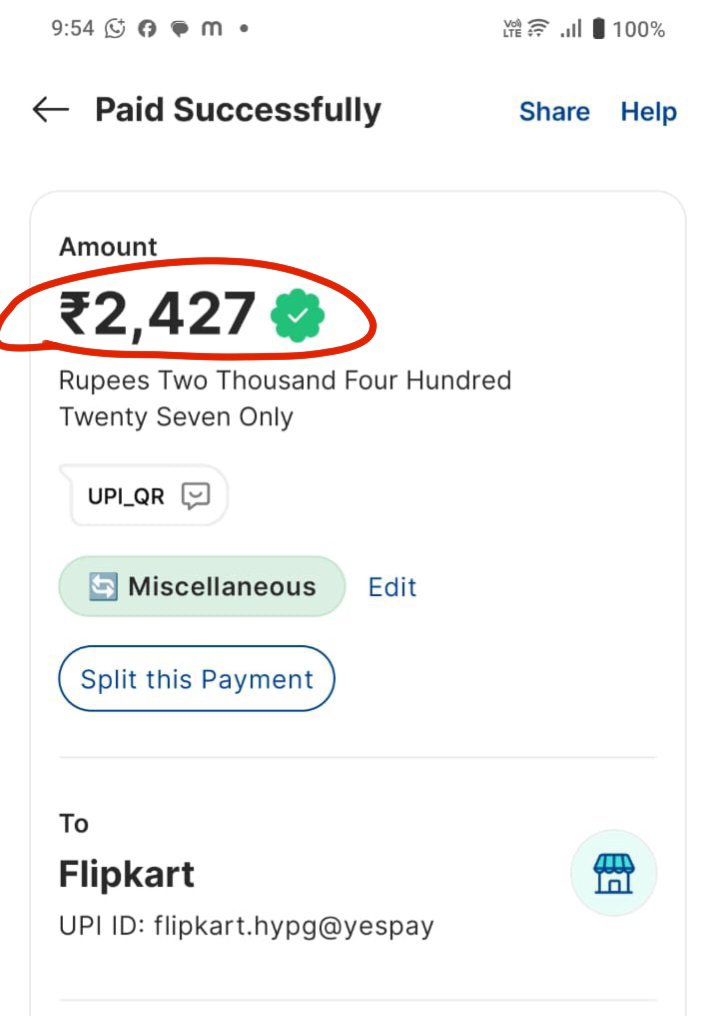The height and width of the screenshot is (1016, 712).
Task: Tap the Facebook notification icon in status bar
Action: pyautogui.click(x=147, y=29)
